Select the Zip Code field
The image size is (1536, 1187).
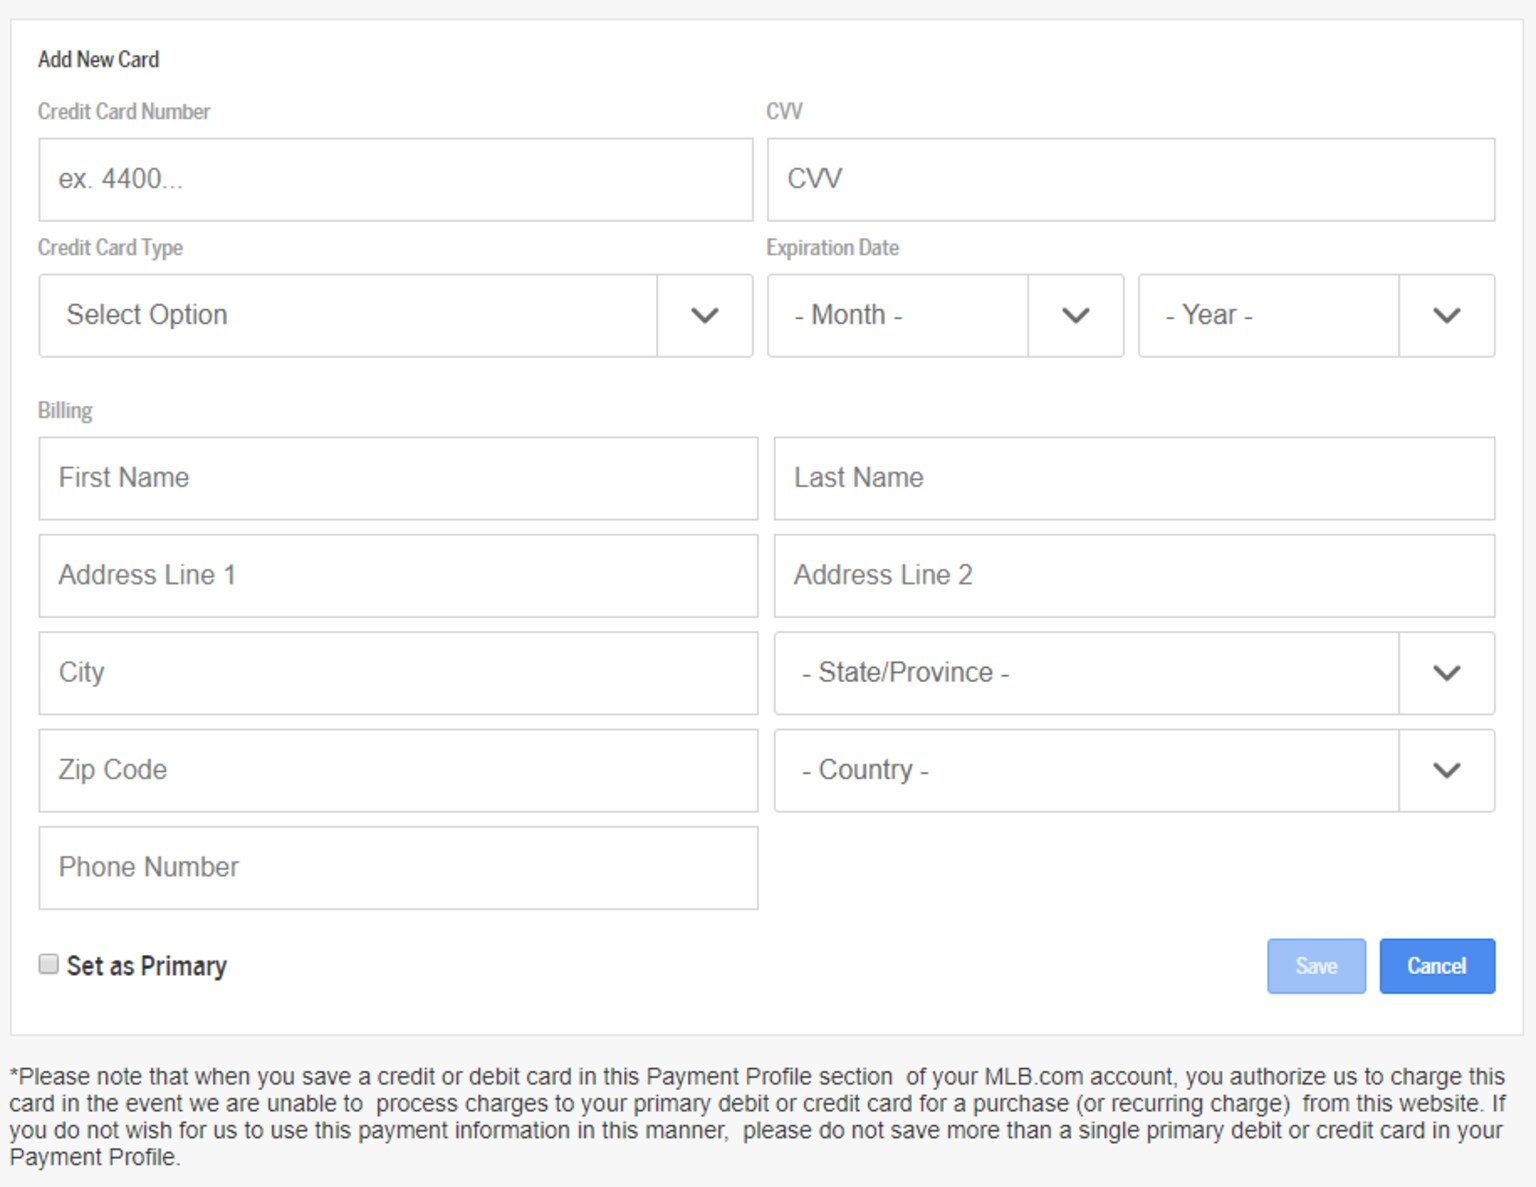[398, 770]
